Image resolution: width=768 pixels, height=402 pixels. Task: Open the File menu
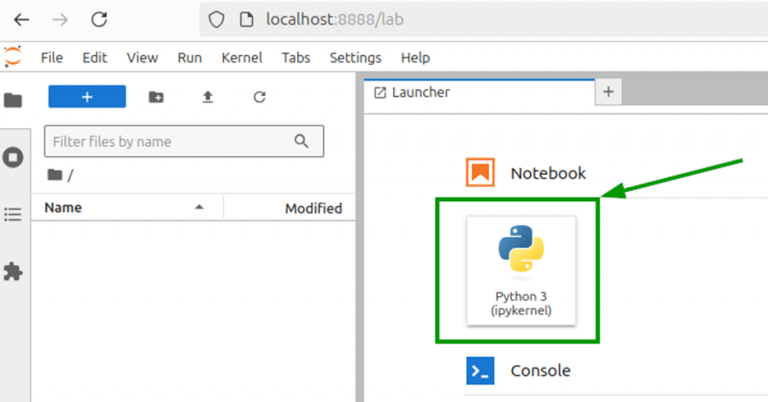(52, 58)
